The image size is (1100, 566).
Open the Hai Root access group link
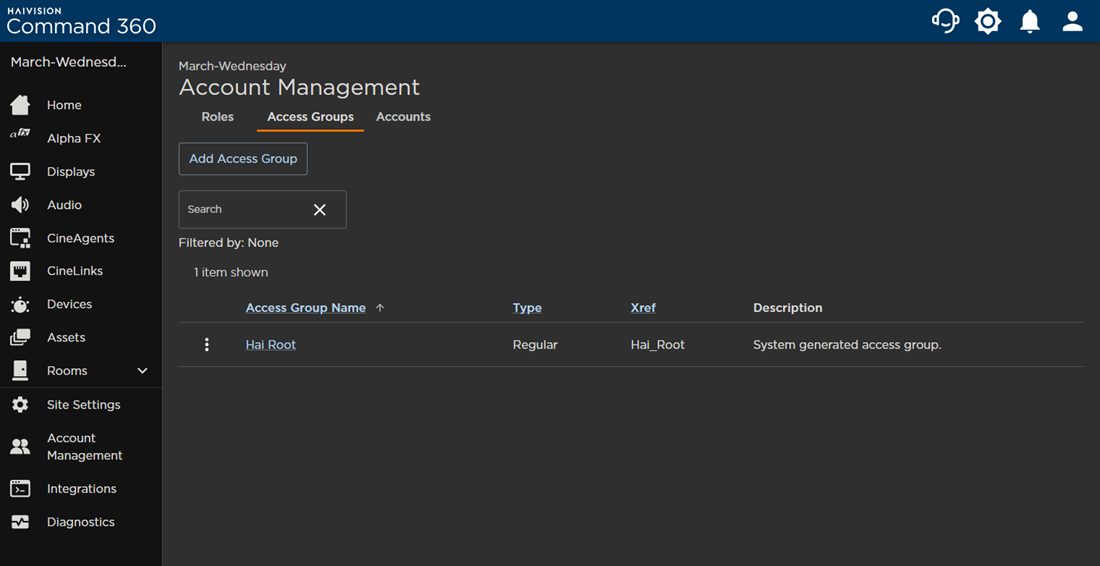coord(271,344)
